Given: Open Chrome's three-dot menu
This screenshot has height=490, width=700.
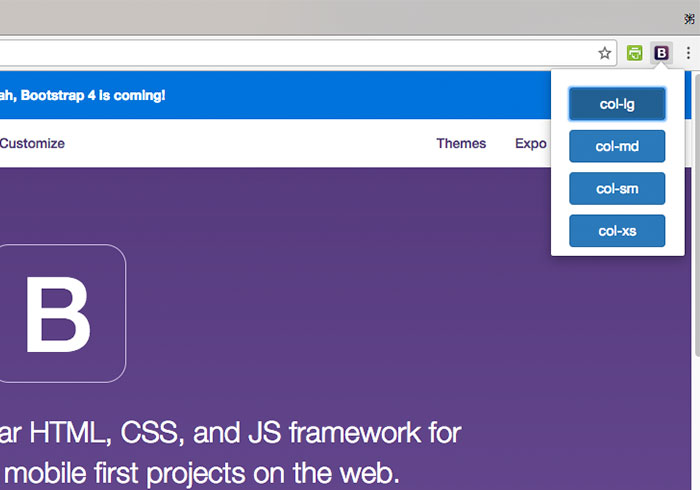Looking at the screenshot, I should (688, 53).
